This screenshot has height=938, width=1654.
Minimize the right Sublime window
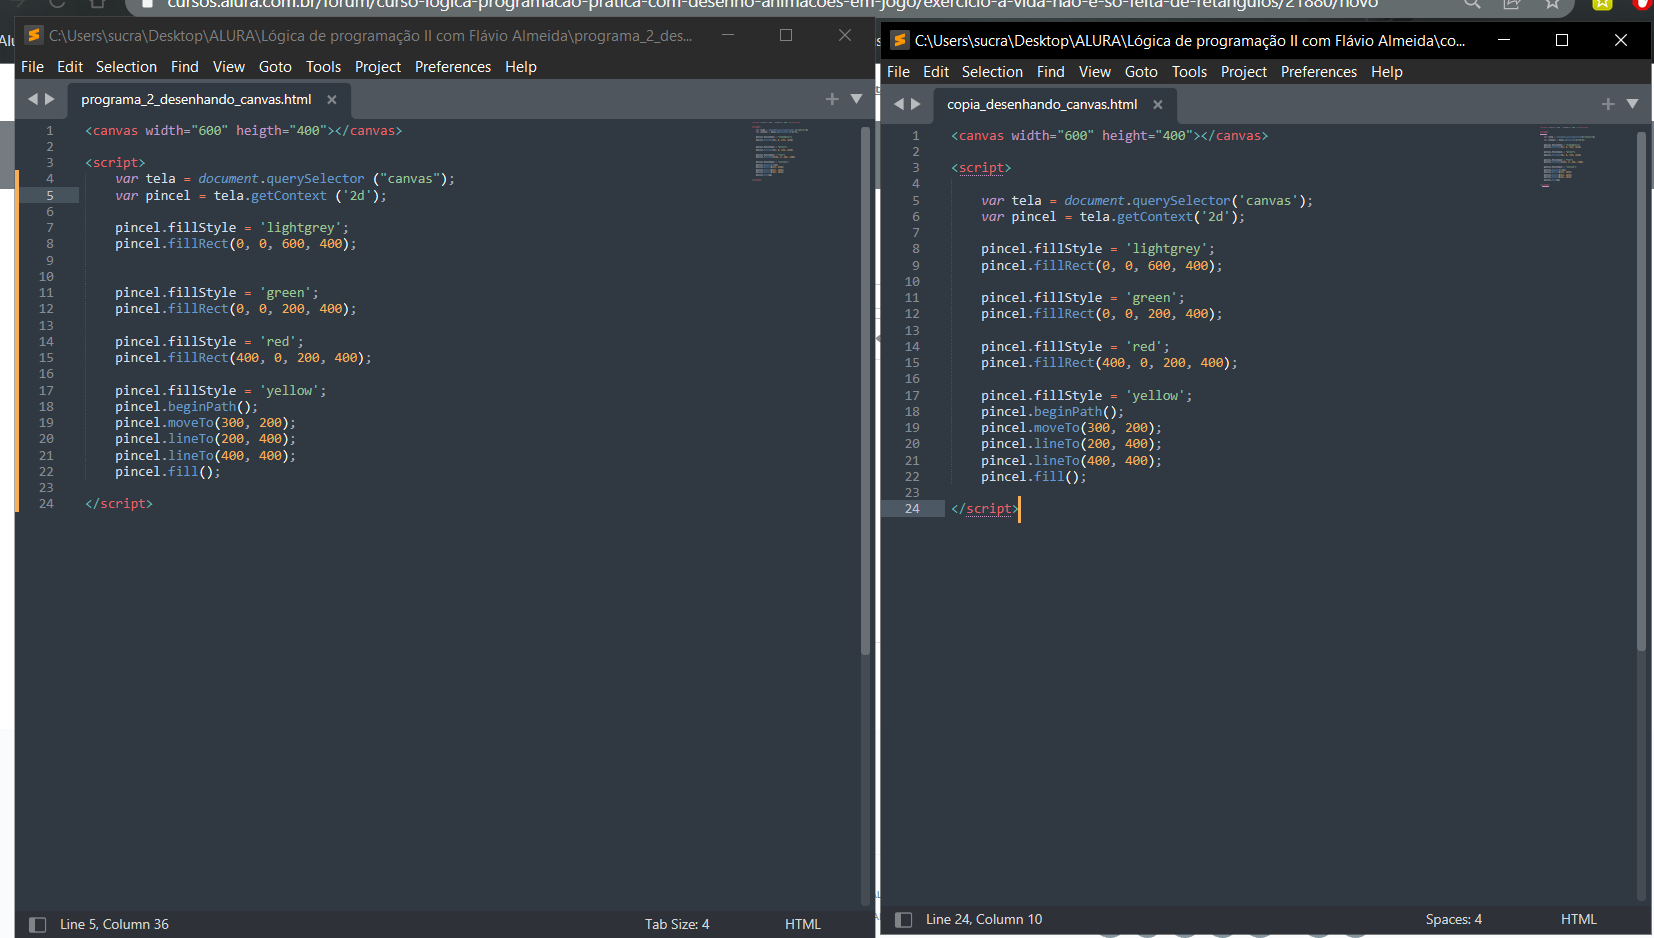[1503, 40]
